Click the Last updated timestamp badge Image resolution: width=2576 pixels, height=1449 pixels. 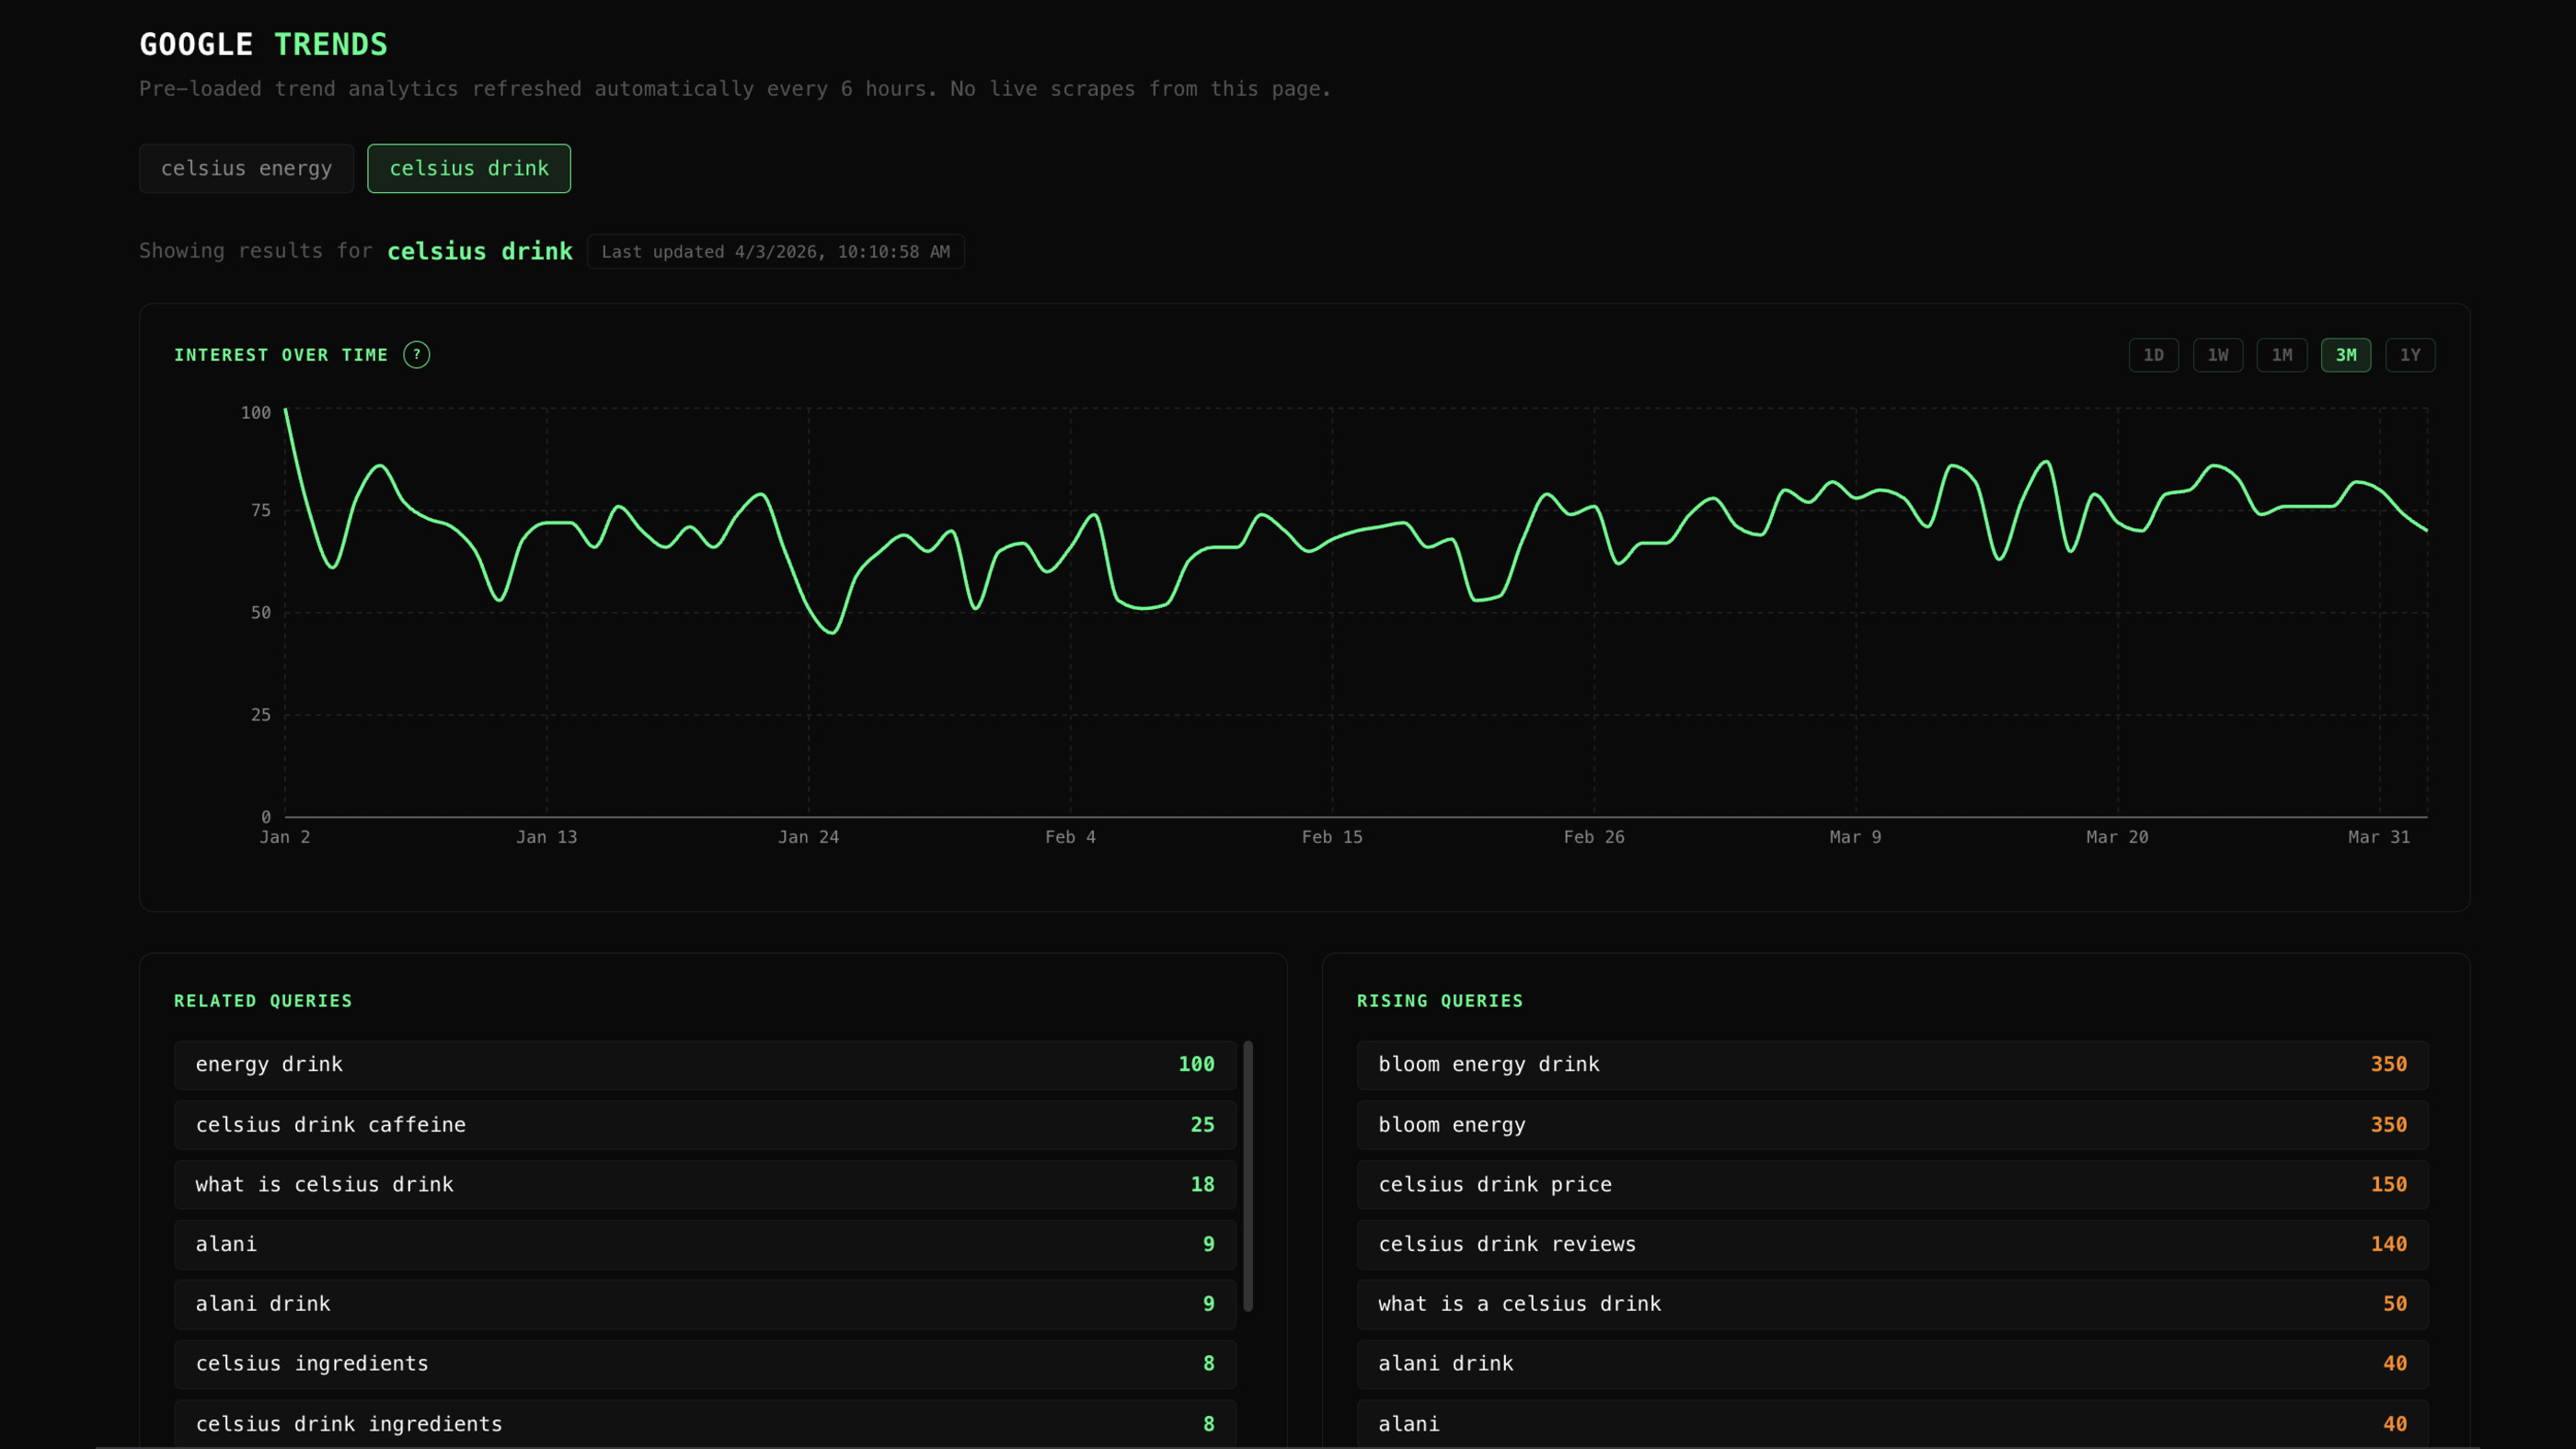tap(775, 252)
